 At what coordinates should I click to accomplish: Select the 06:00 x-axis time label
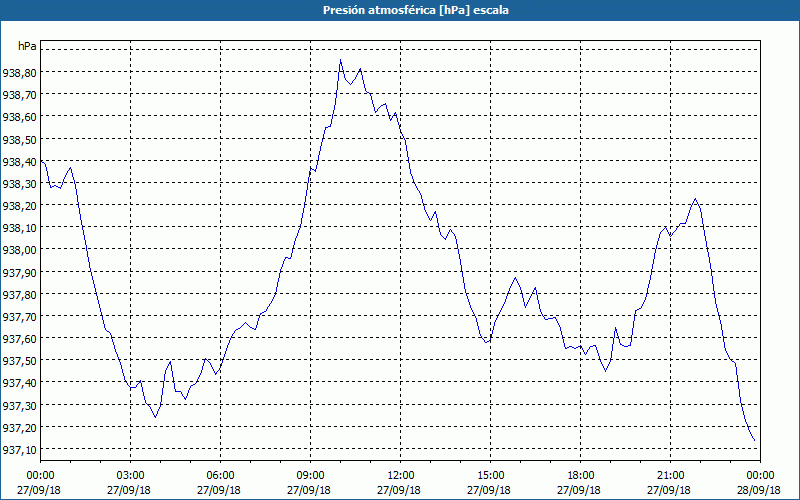[220, 475]
